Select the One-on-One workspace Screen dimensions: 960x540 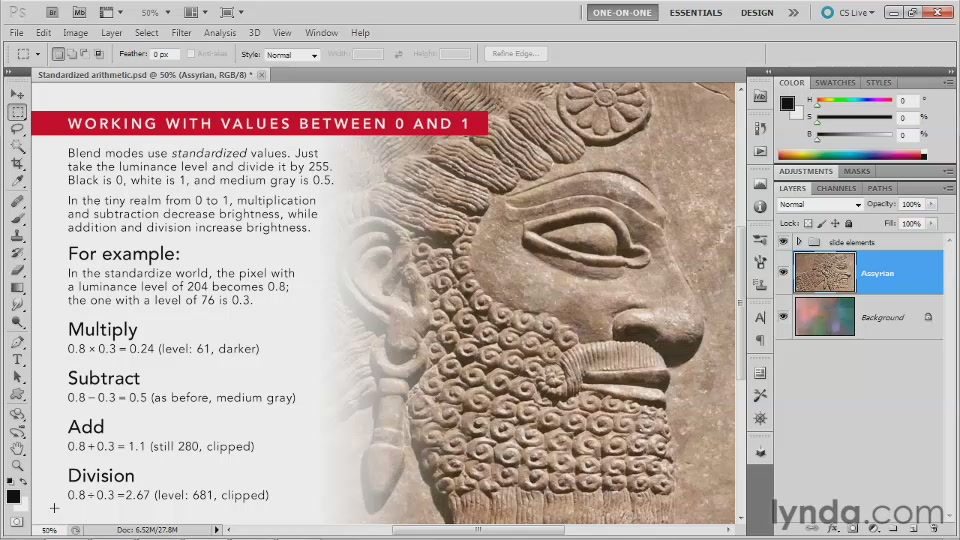pos(622,12)
